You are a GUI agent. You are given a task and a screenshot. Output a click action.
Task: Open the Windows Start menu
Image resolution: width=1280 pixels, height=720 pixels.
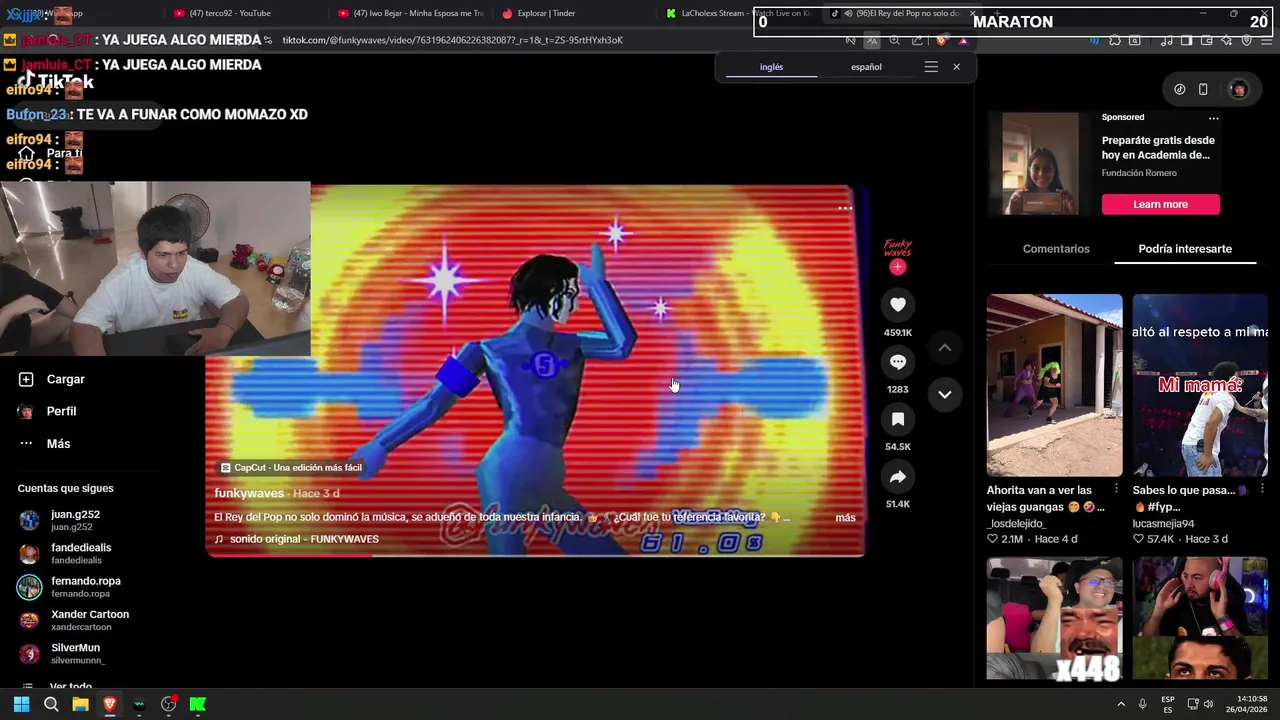coord(21,704)
